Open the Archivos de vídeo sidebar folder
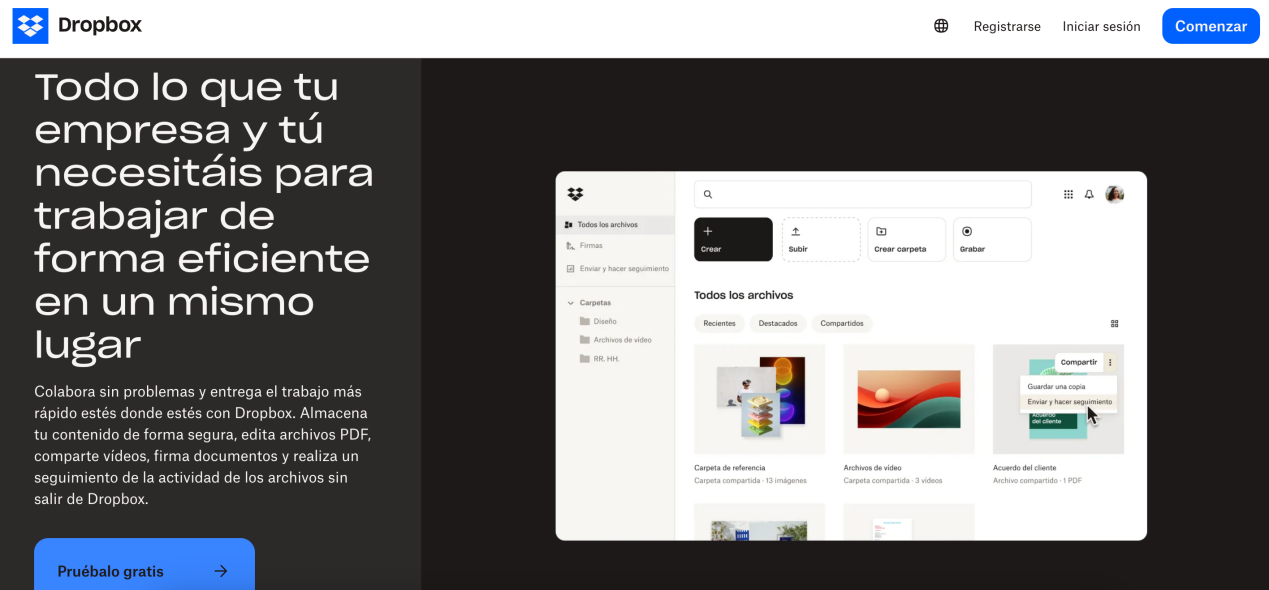Image resolution: width=1269 pixels, height=590 pixels. tap(615, 340)
